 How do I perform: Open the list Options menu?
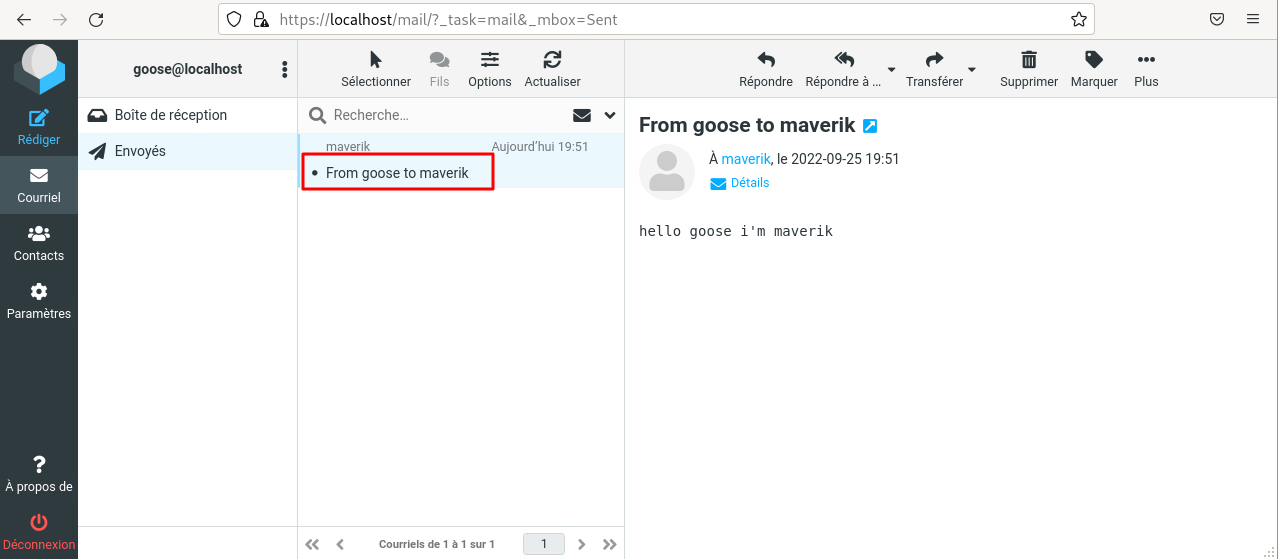489,61
